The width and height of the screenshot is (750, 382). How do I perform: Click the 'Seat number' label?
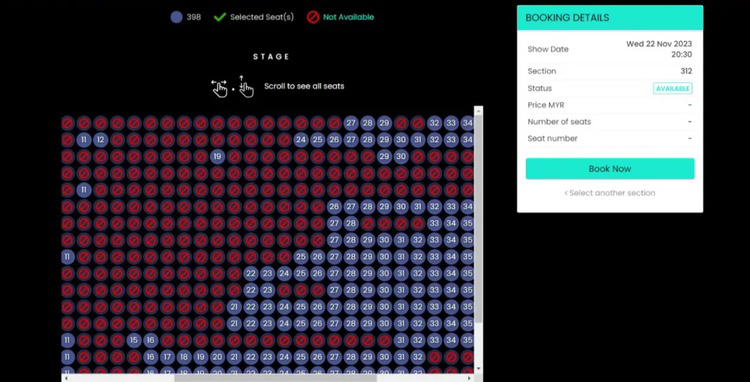coord(552,139)
